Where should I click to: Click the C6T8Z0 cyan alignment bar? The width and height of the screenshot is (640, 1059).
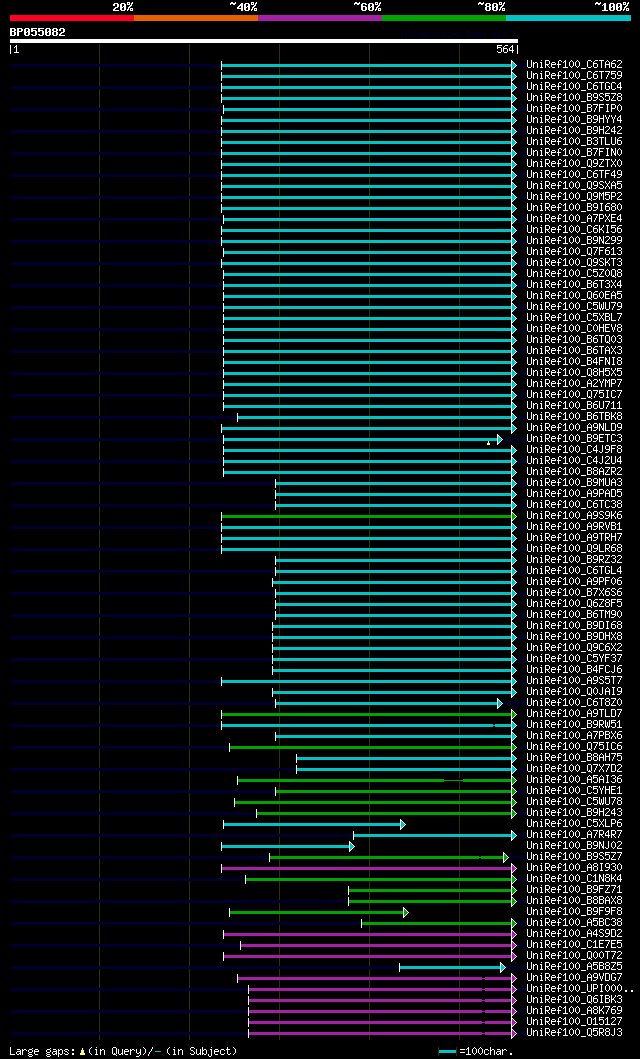[x=389, y=704]
